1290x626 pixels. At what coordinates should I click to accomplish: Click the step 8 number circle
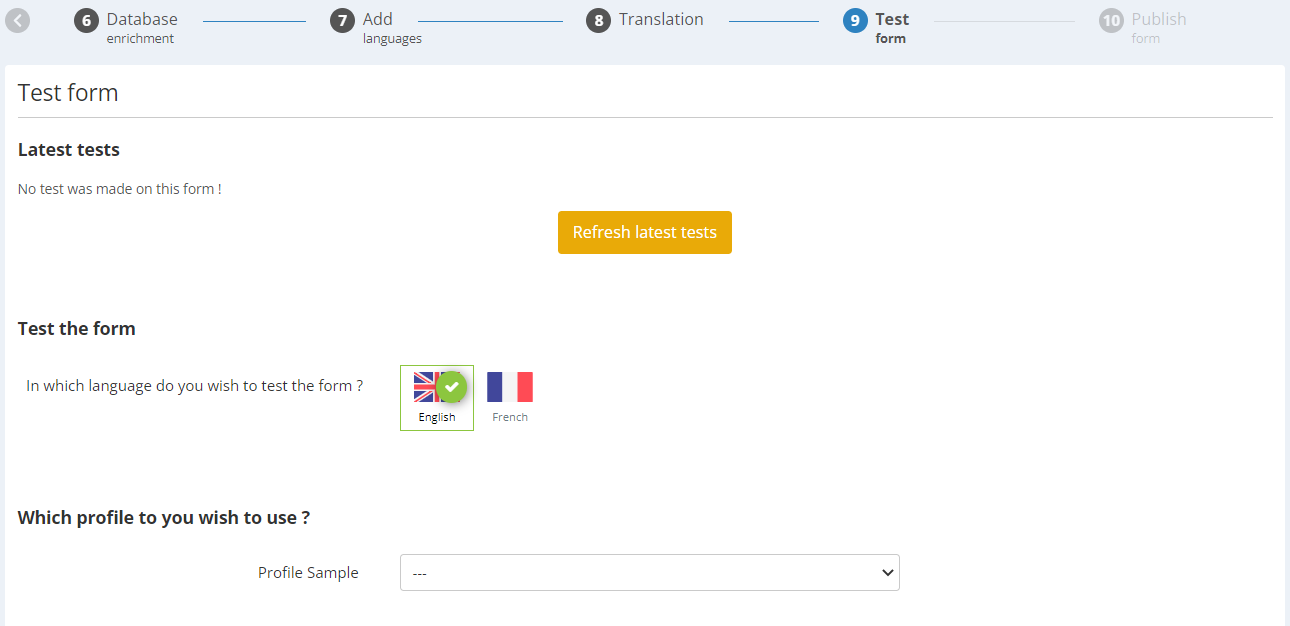point(599,21)
